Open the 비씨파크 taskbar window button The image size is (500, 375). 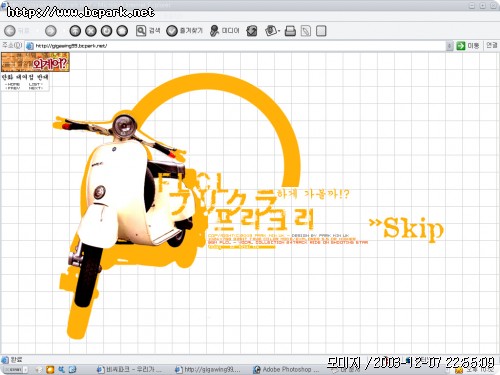(129, 369)
